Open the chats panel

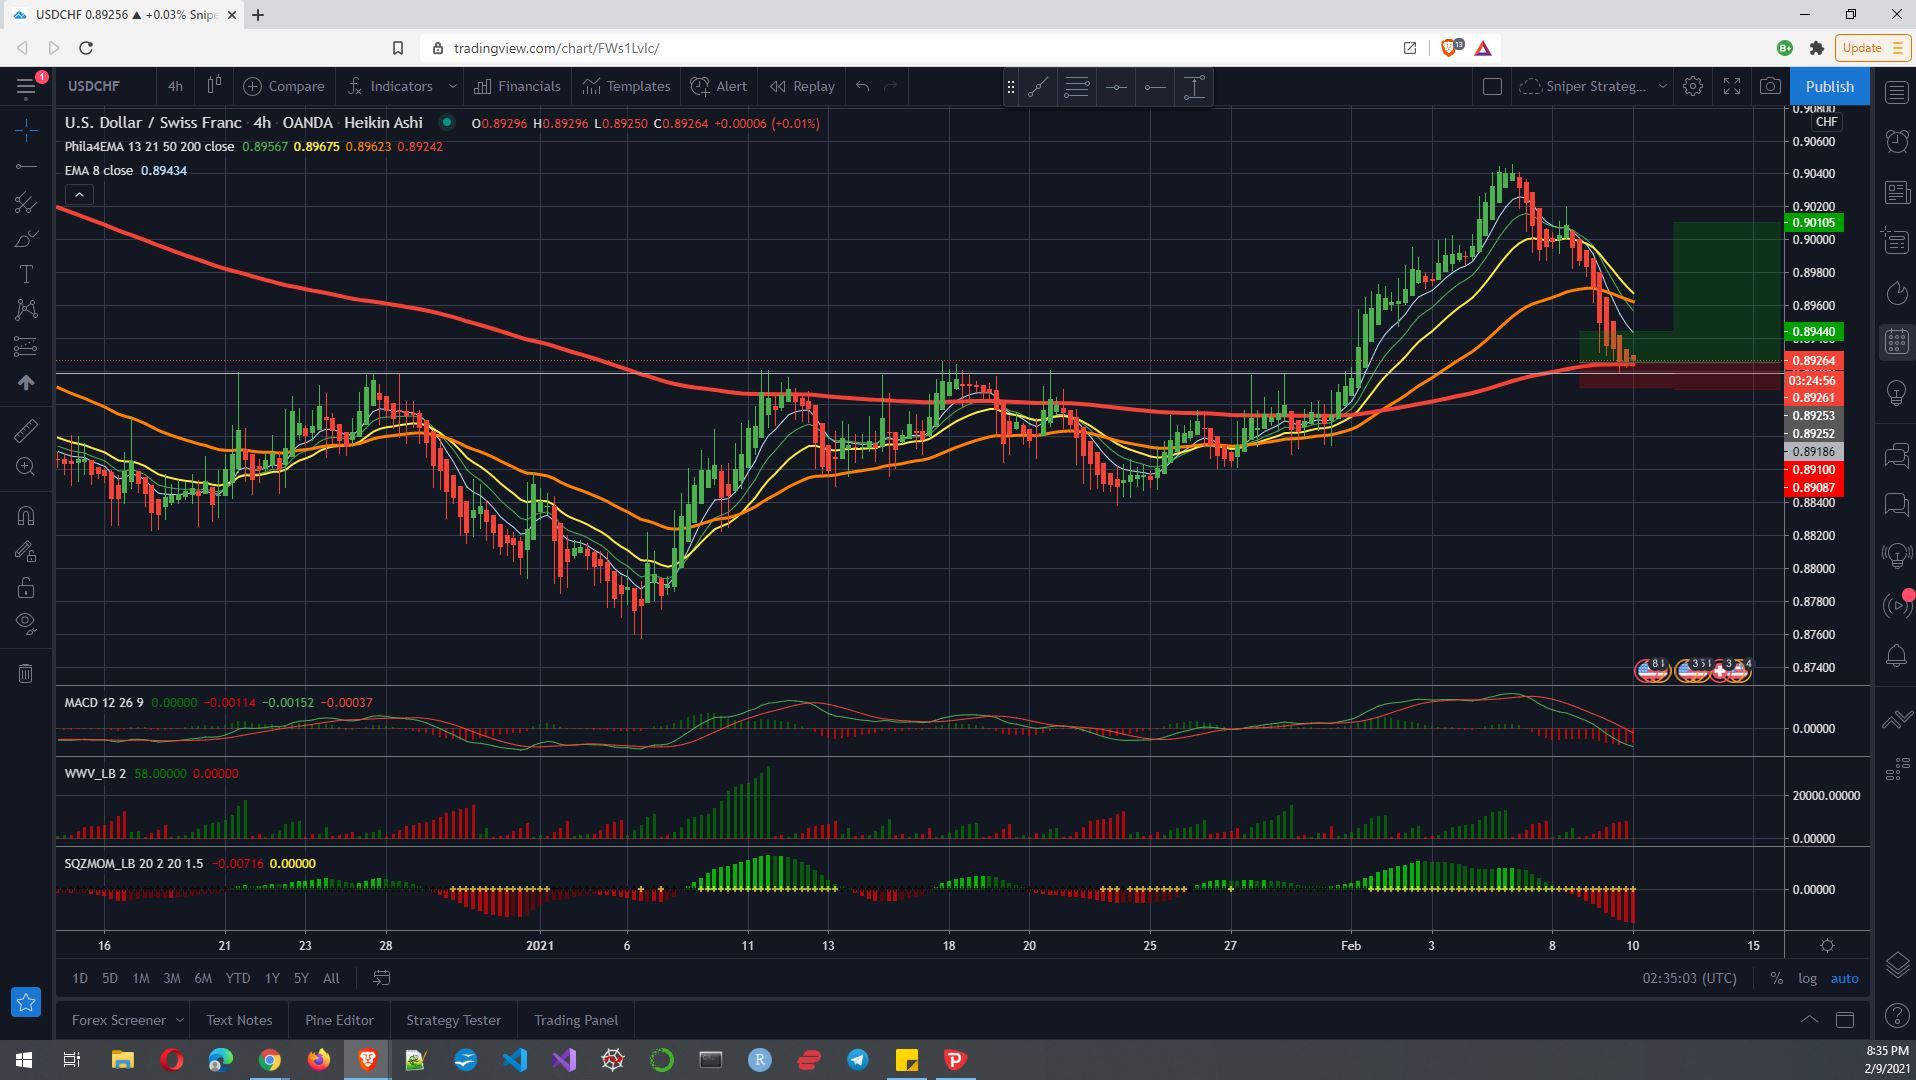coord(1897,456)
